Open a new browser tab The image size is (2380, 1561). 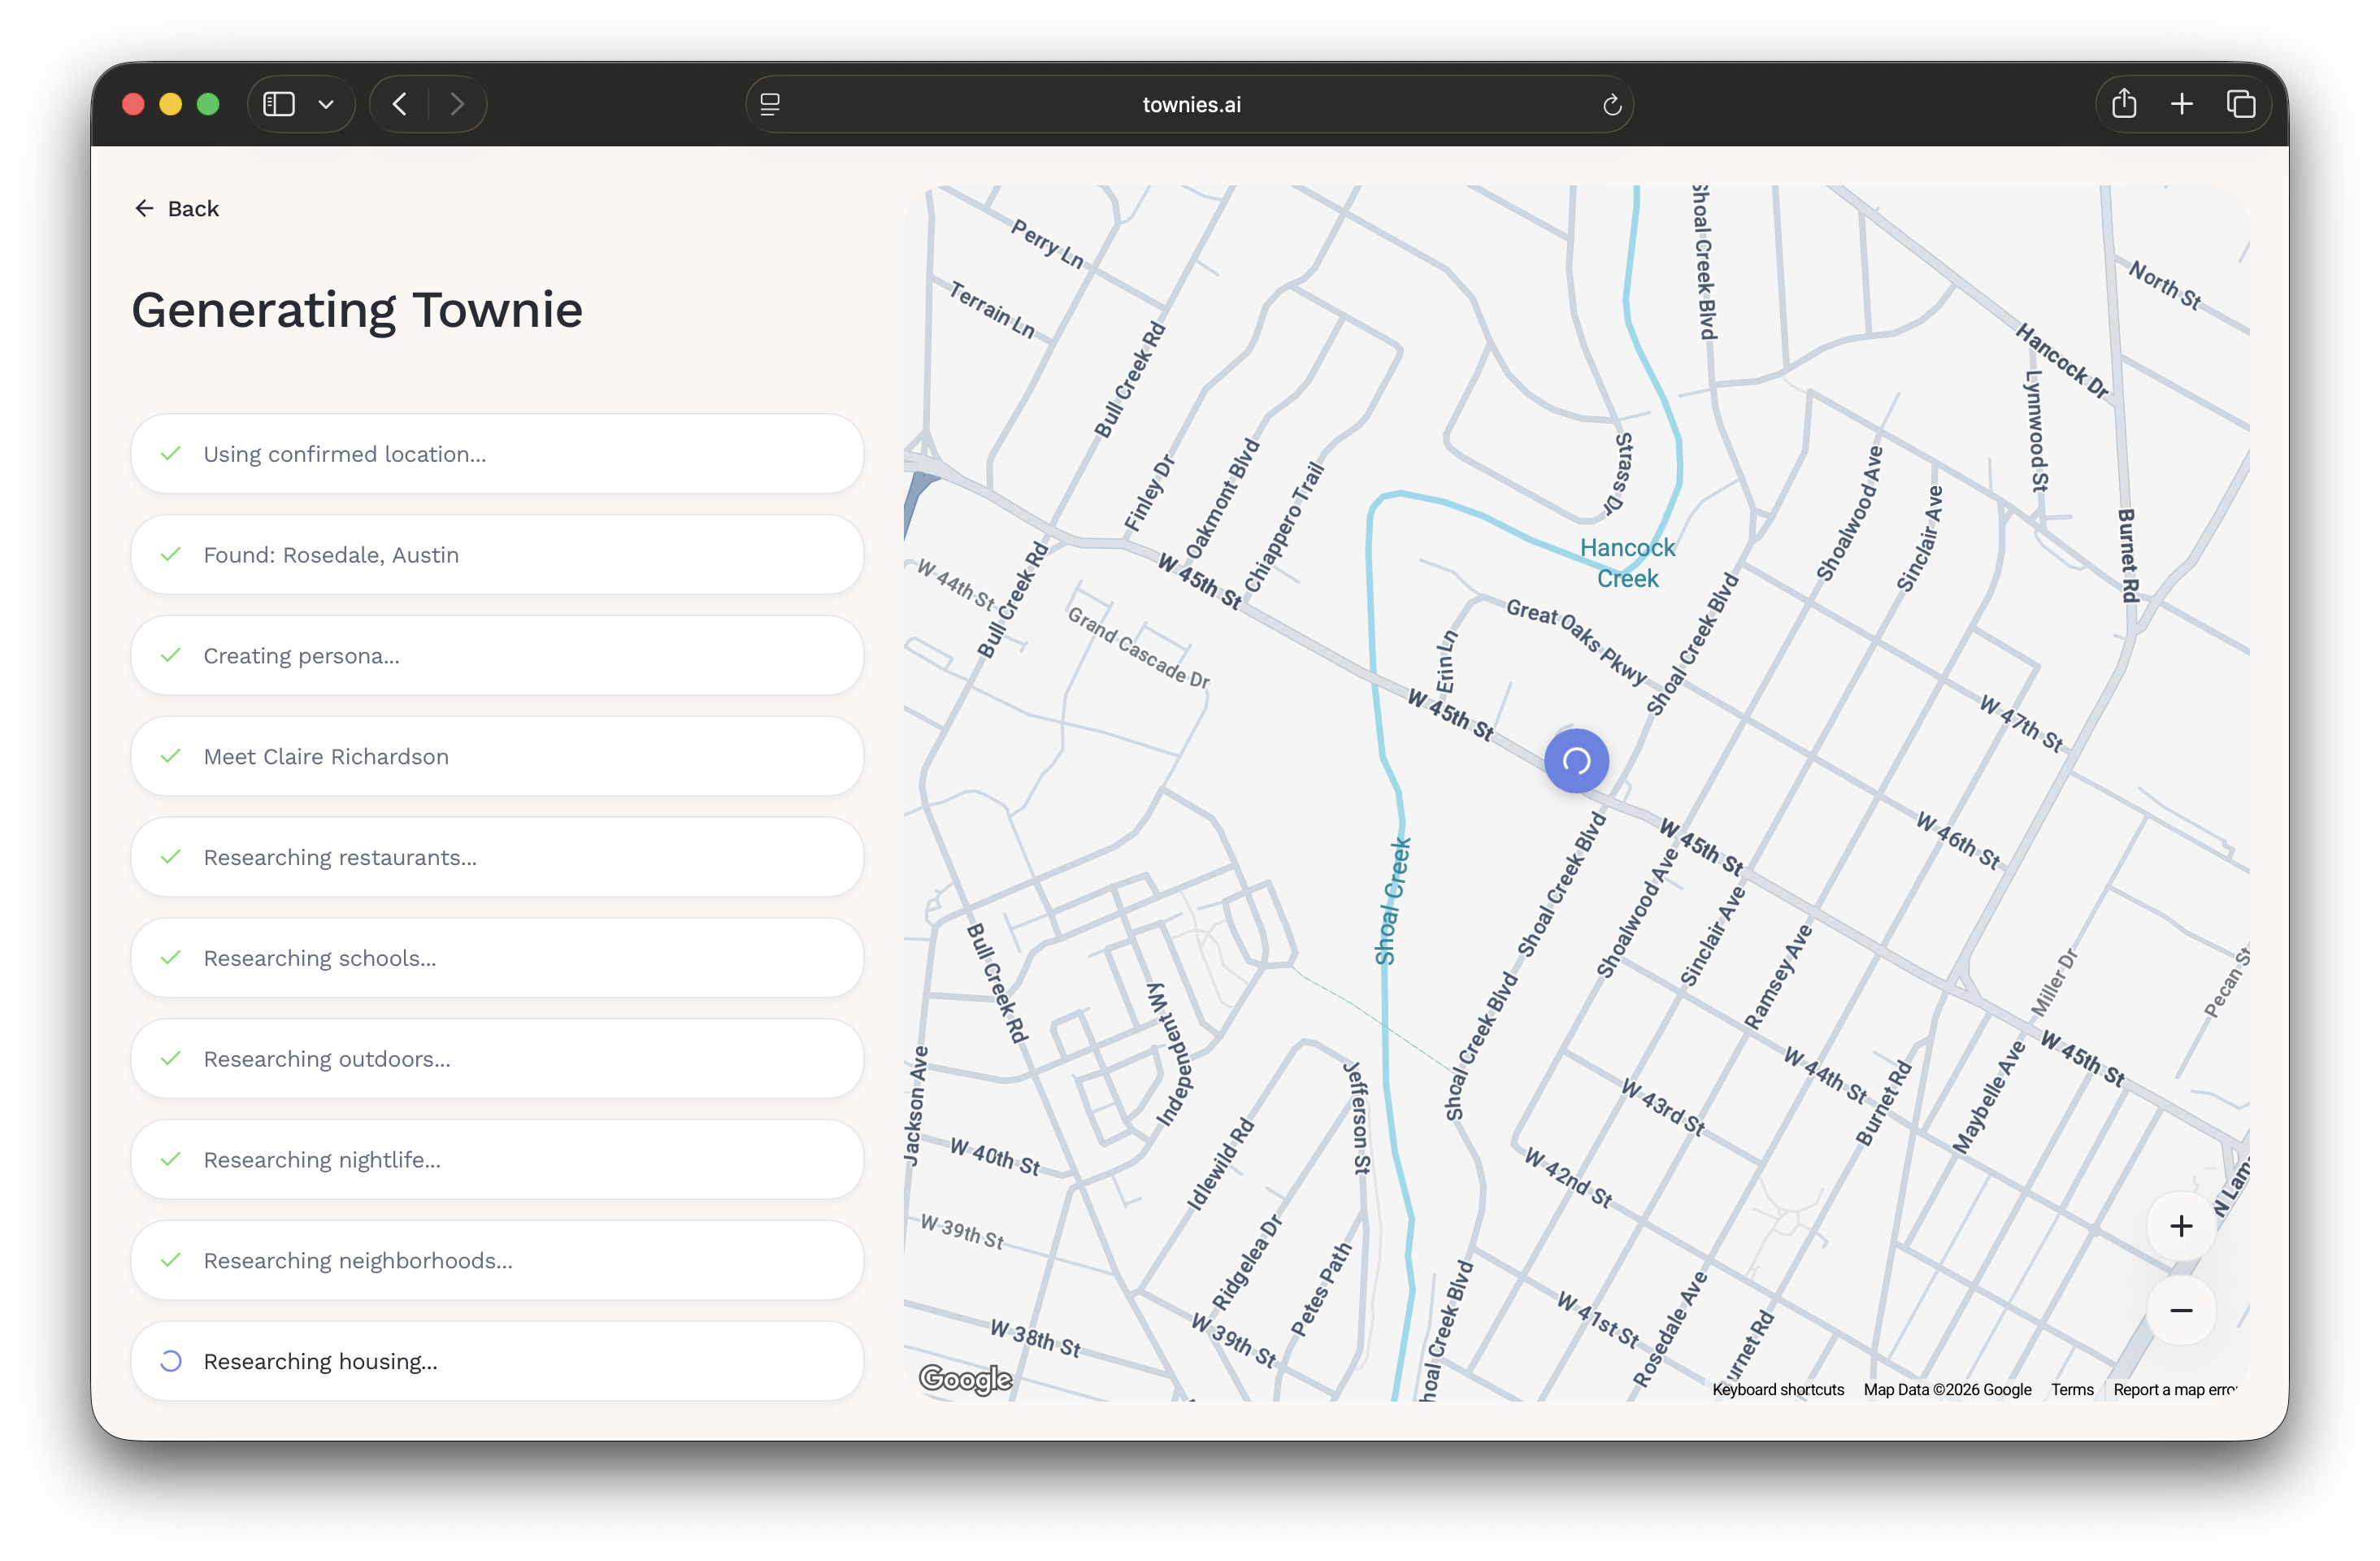(x=2182, y=103)
